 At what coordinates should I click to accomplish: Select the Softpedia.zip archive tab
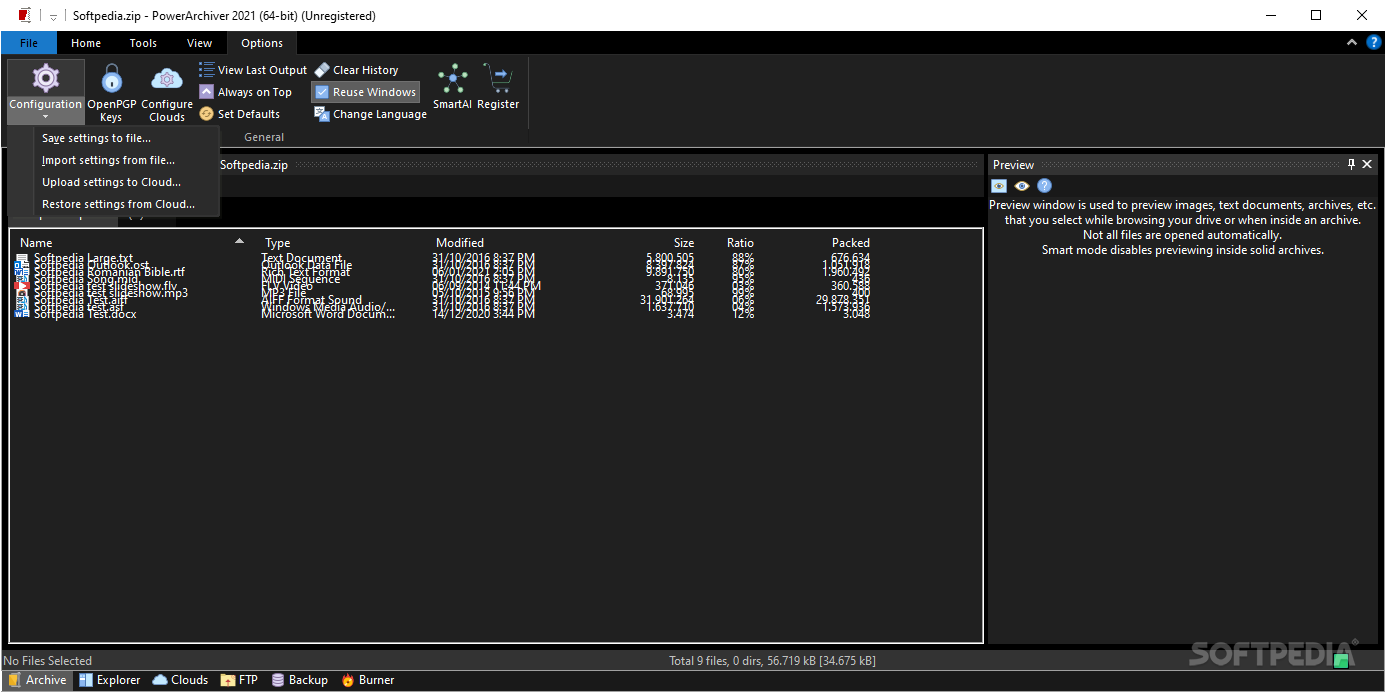(x=254, y=165)
